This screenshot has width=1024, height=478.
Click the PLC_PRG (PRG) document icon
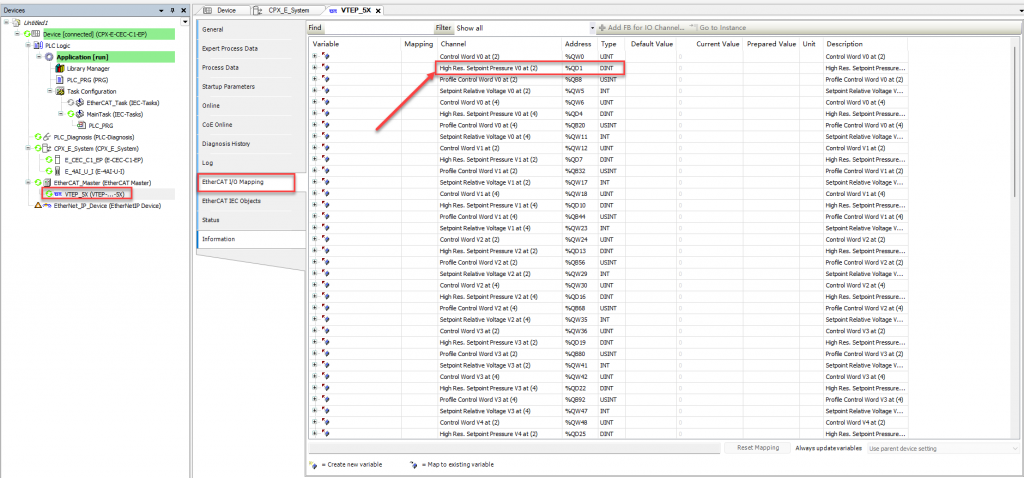point(60,80)
